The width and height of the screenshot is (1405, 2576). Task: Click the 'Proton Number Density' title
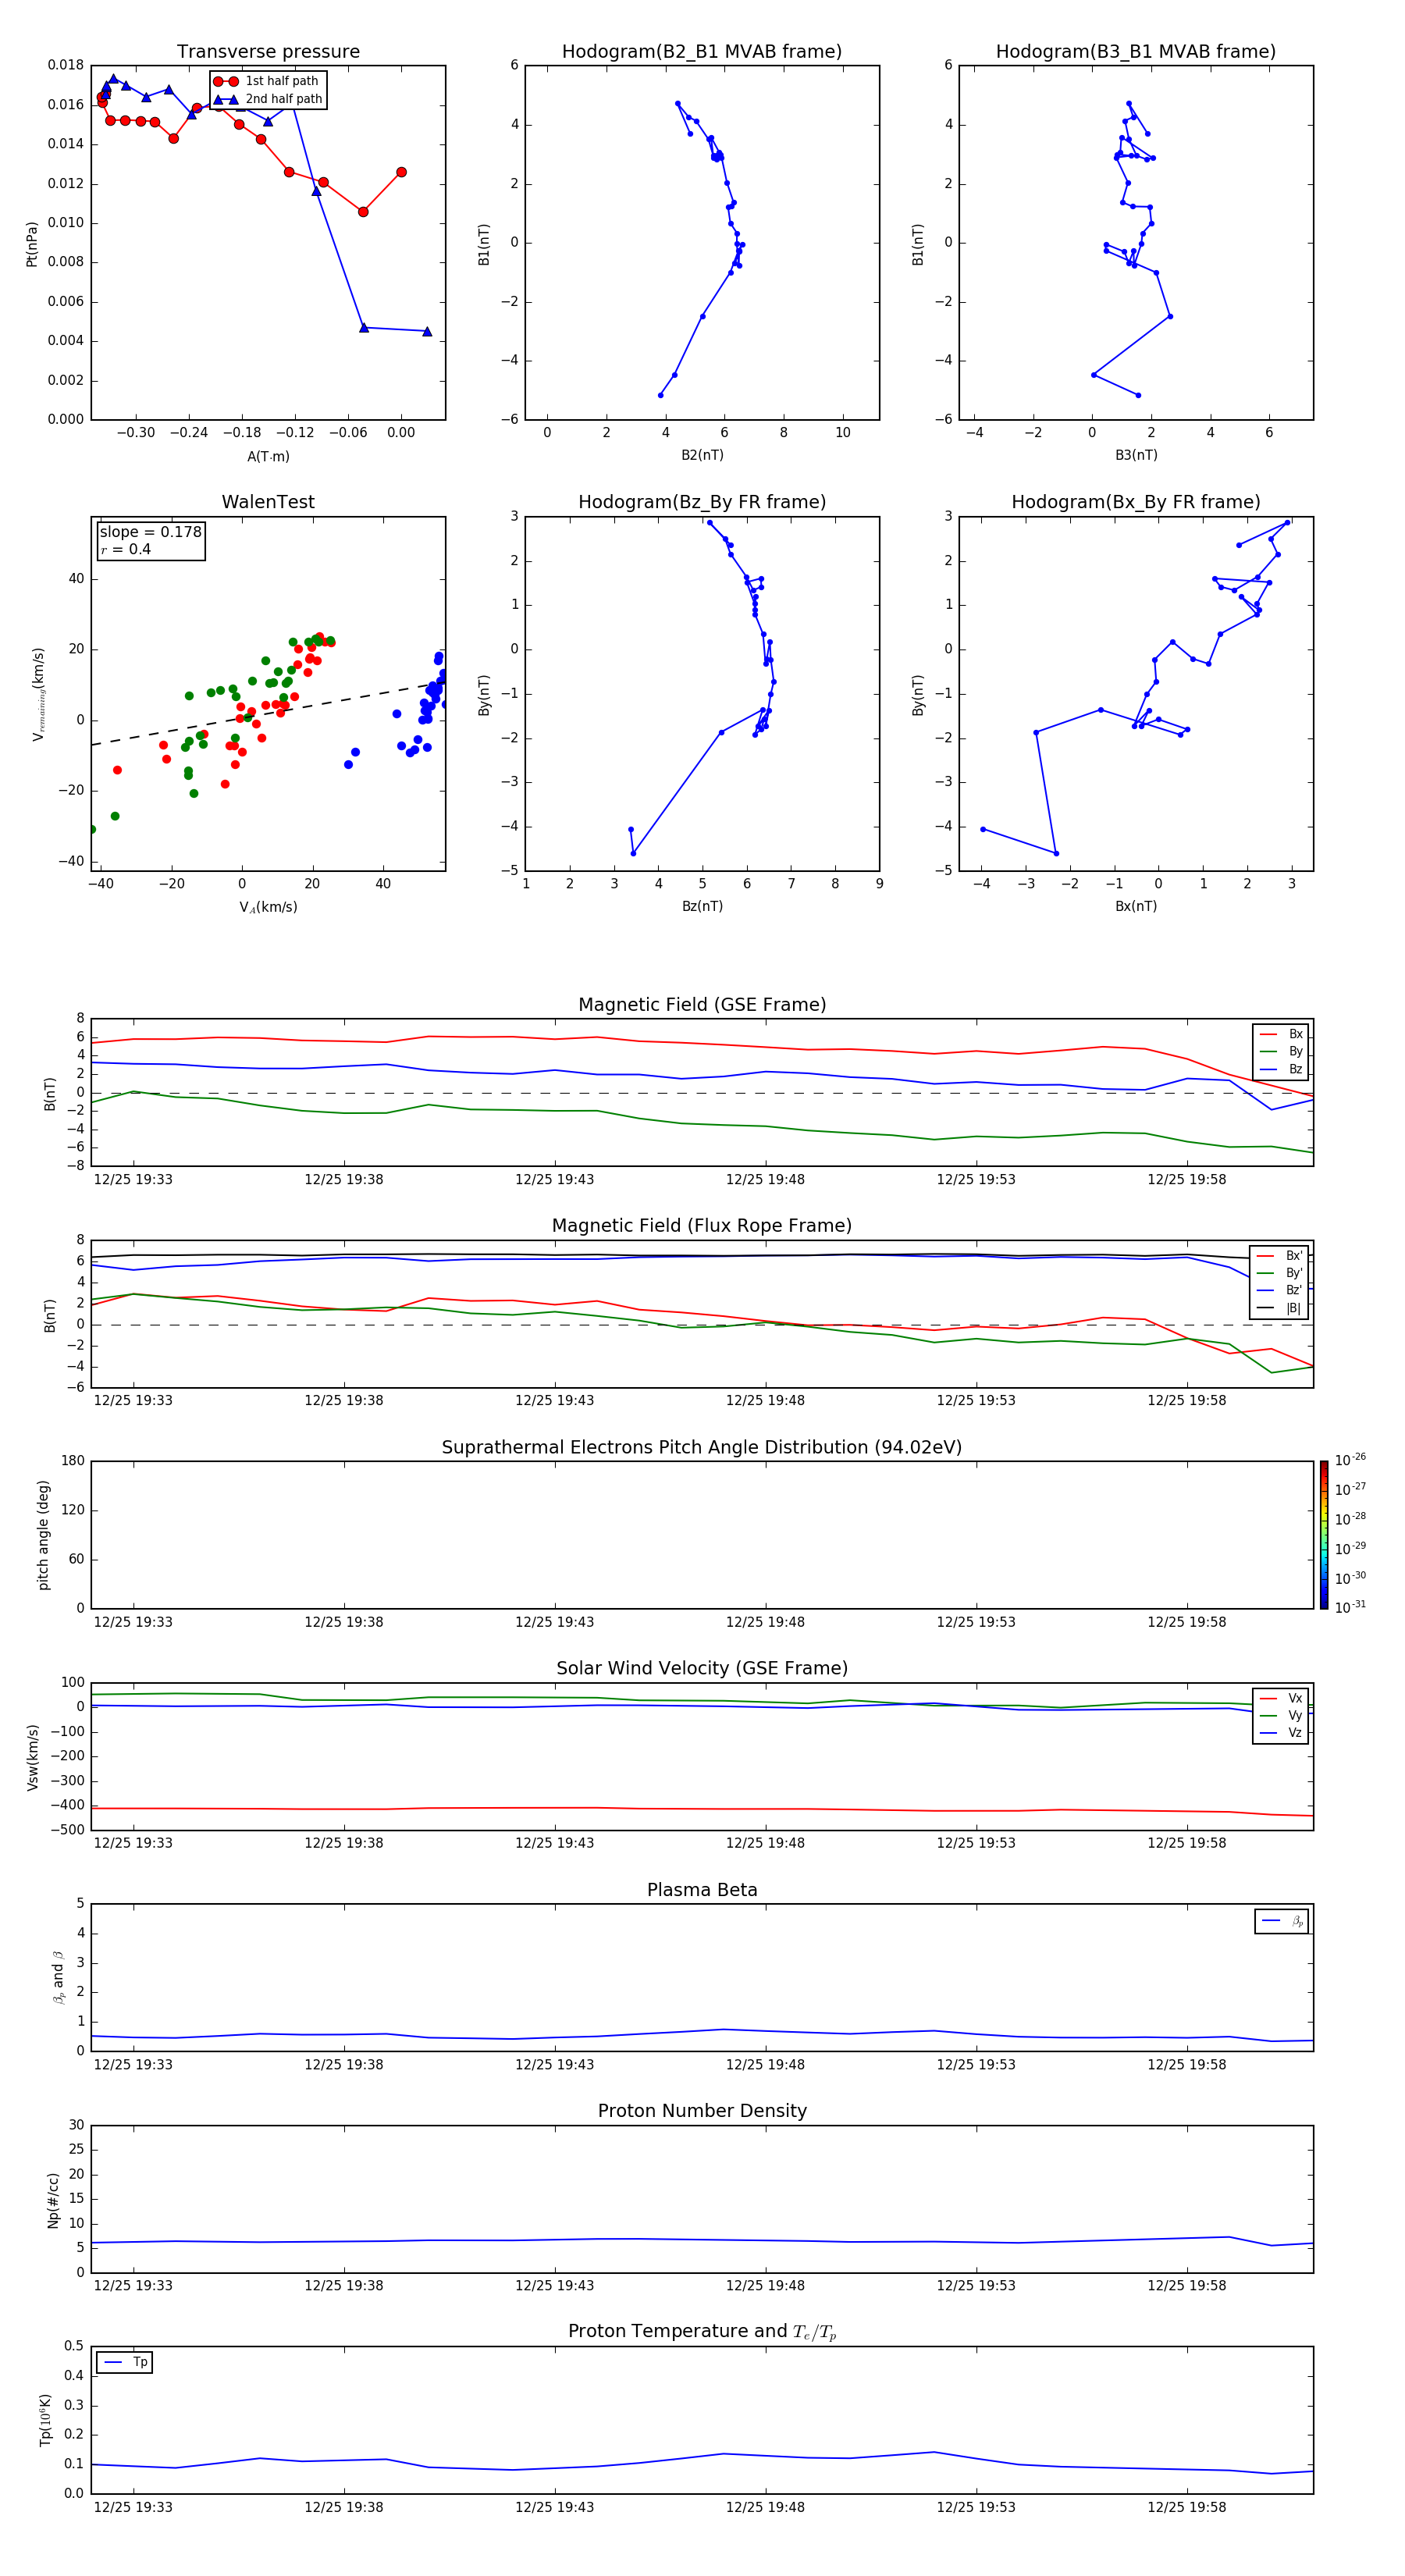702,2112
